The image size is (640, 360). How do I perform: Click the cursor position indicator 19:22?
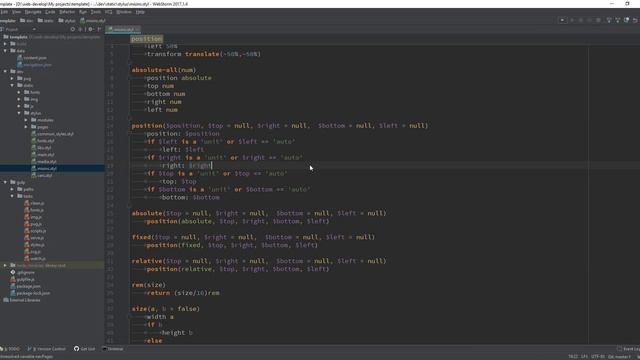tap(573, 357)
